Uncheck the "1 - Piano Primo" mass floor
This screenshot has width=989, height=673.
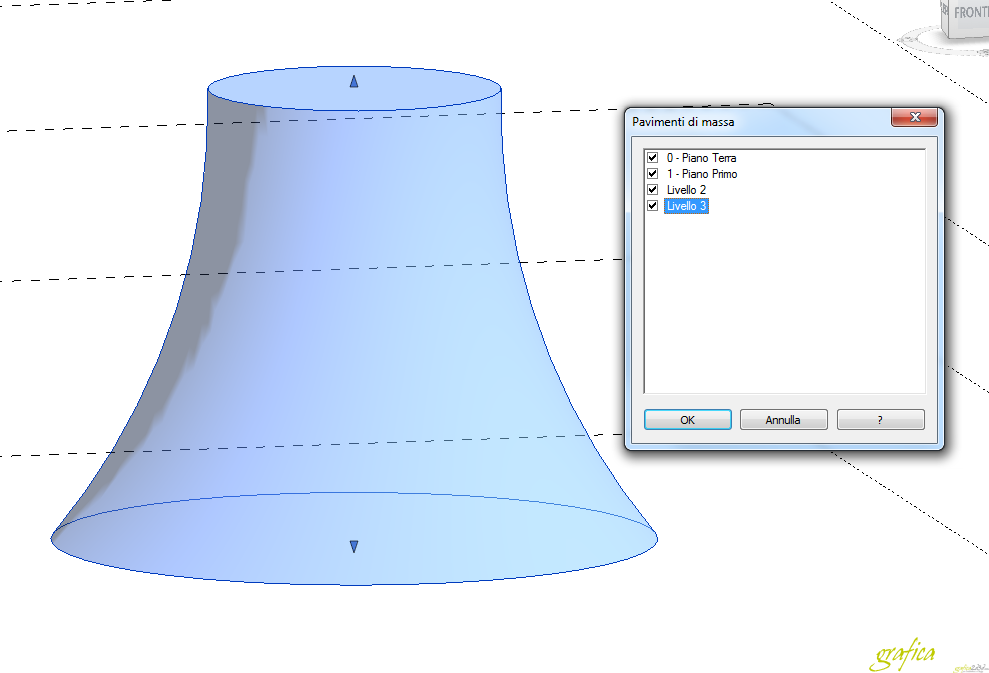[652, 173]
